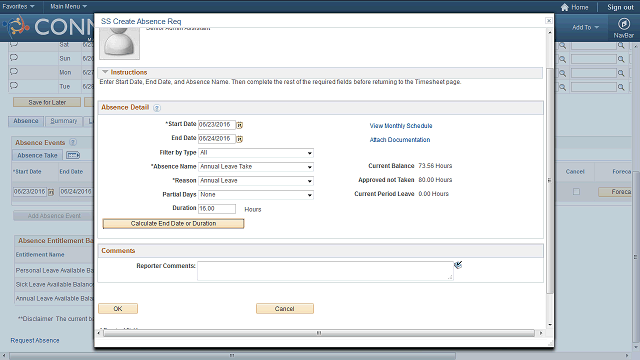
Task: Click first-column magnifier in fourth timesheet row
Action: click(x=562, y=87)
